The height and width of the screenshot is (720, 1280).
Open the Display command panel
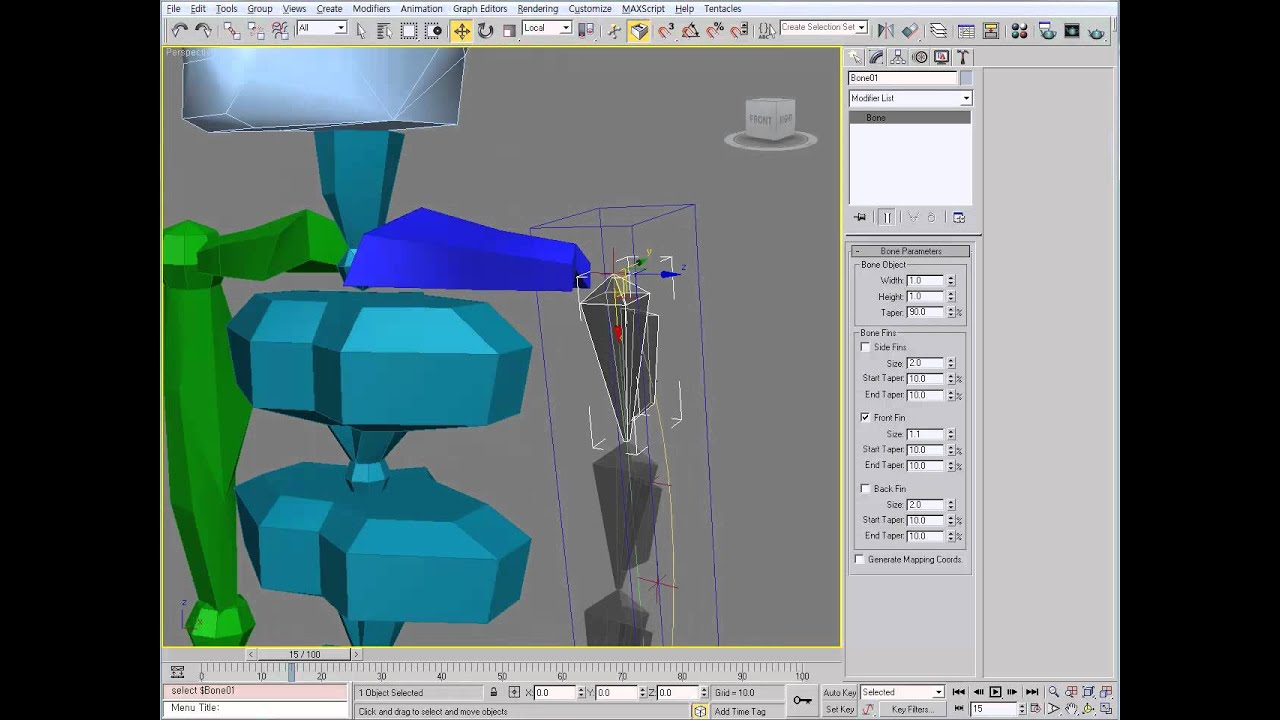click(942, 57)
